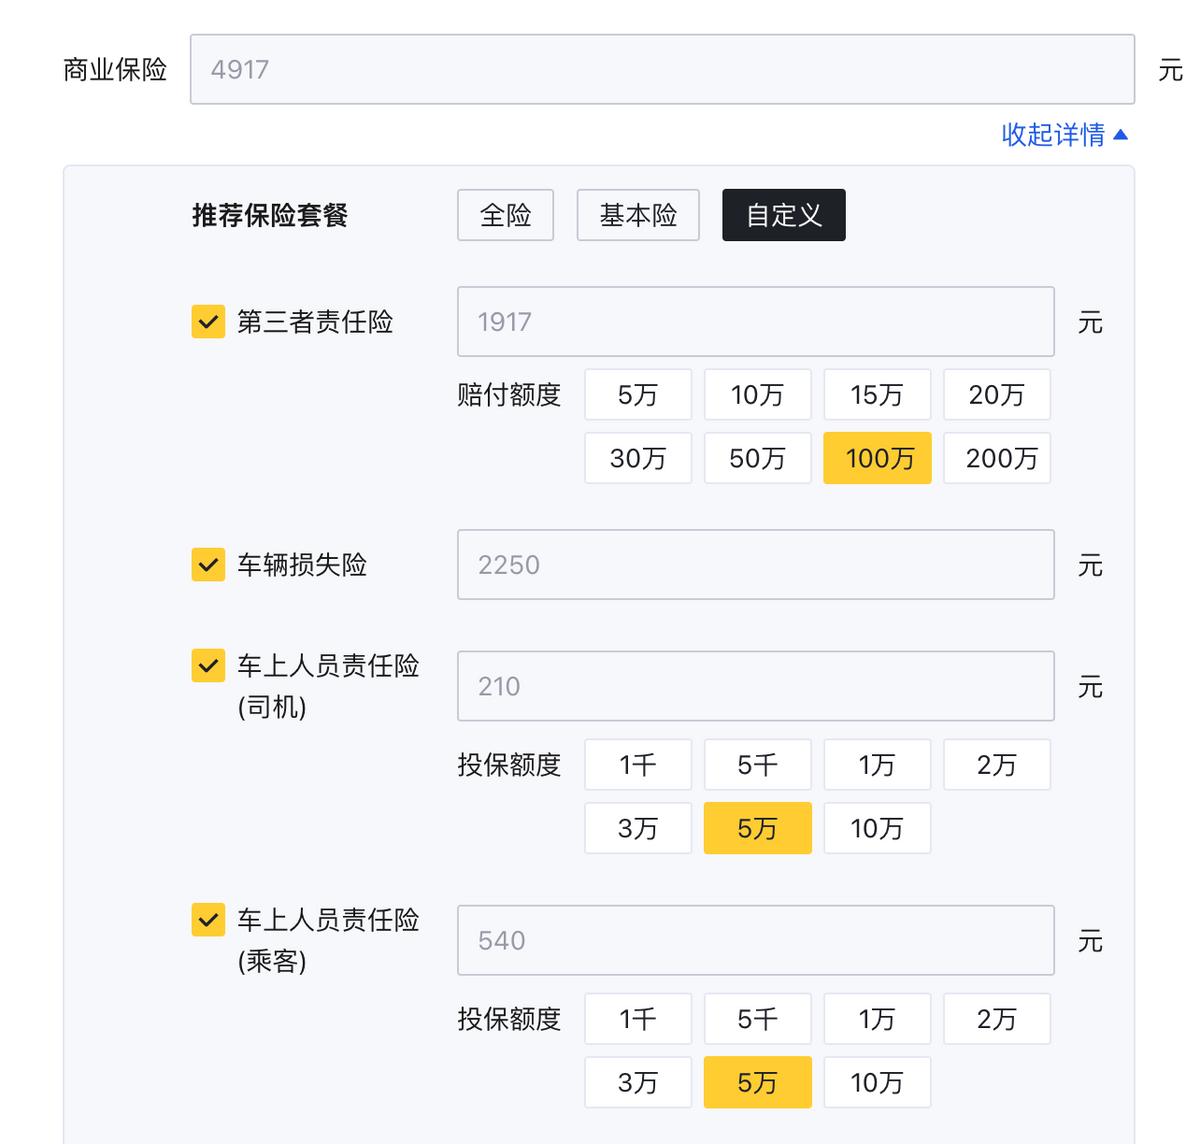Toggle 车上人员责任险(乘客) checkbox
This screenshot has height=1144, width=1200.
(208, 920)
